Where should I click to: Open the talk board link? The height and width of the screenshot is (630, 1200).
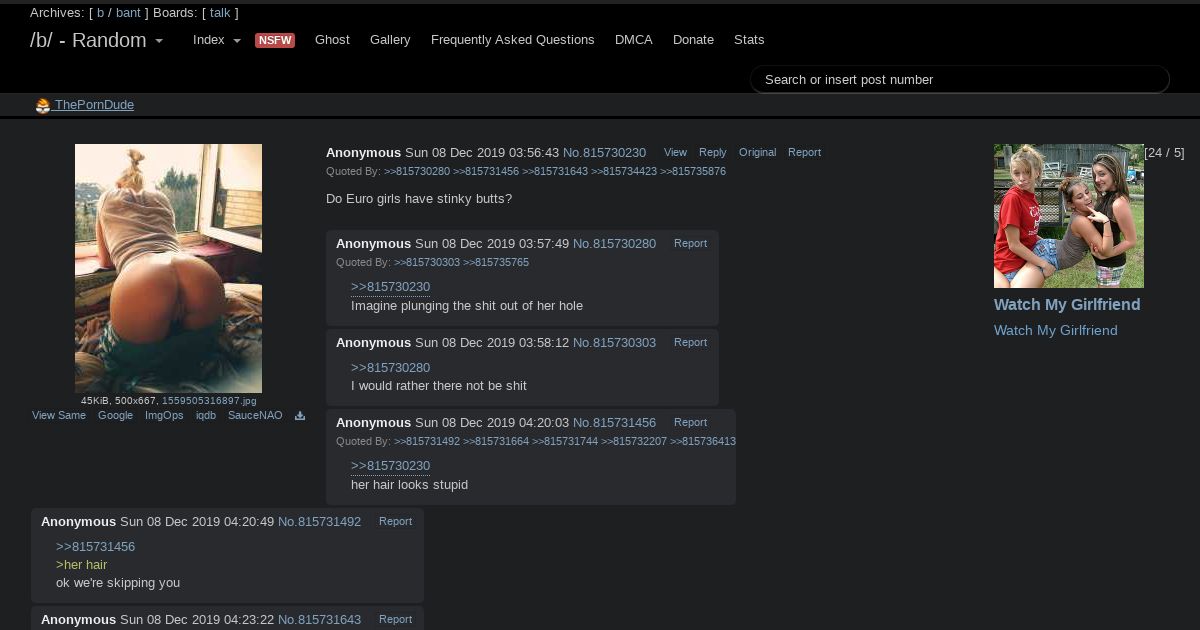[220, 13]
